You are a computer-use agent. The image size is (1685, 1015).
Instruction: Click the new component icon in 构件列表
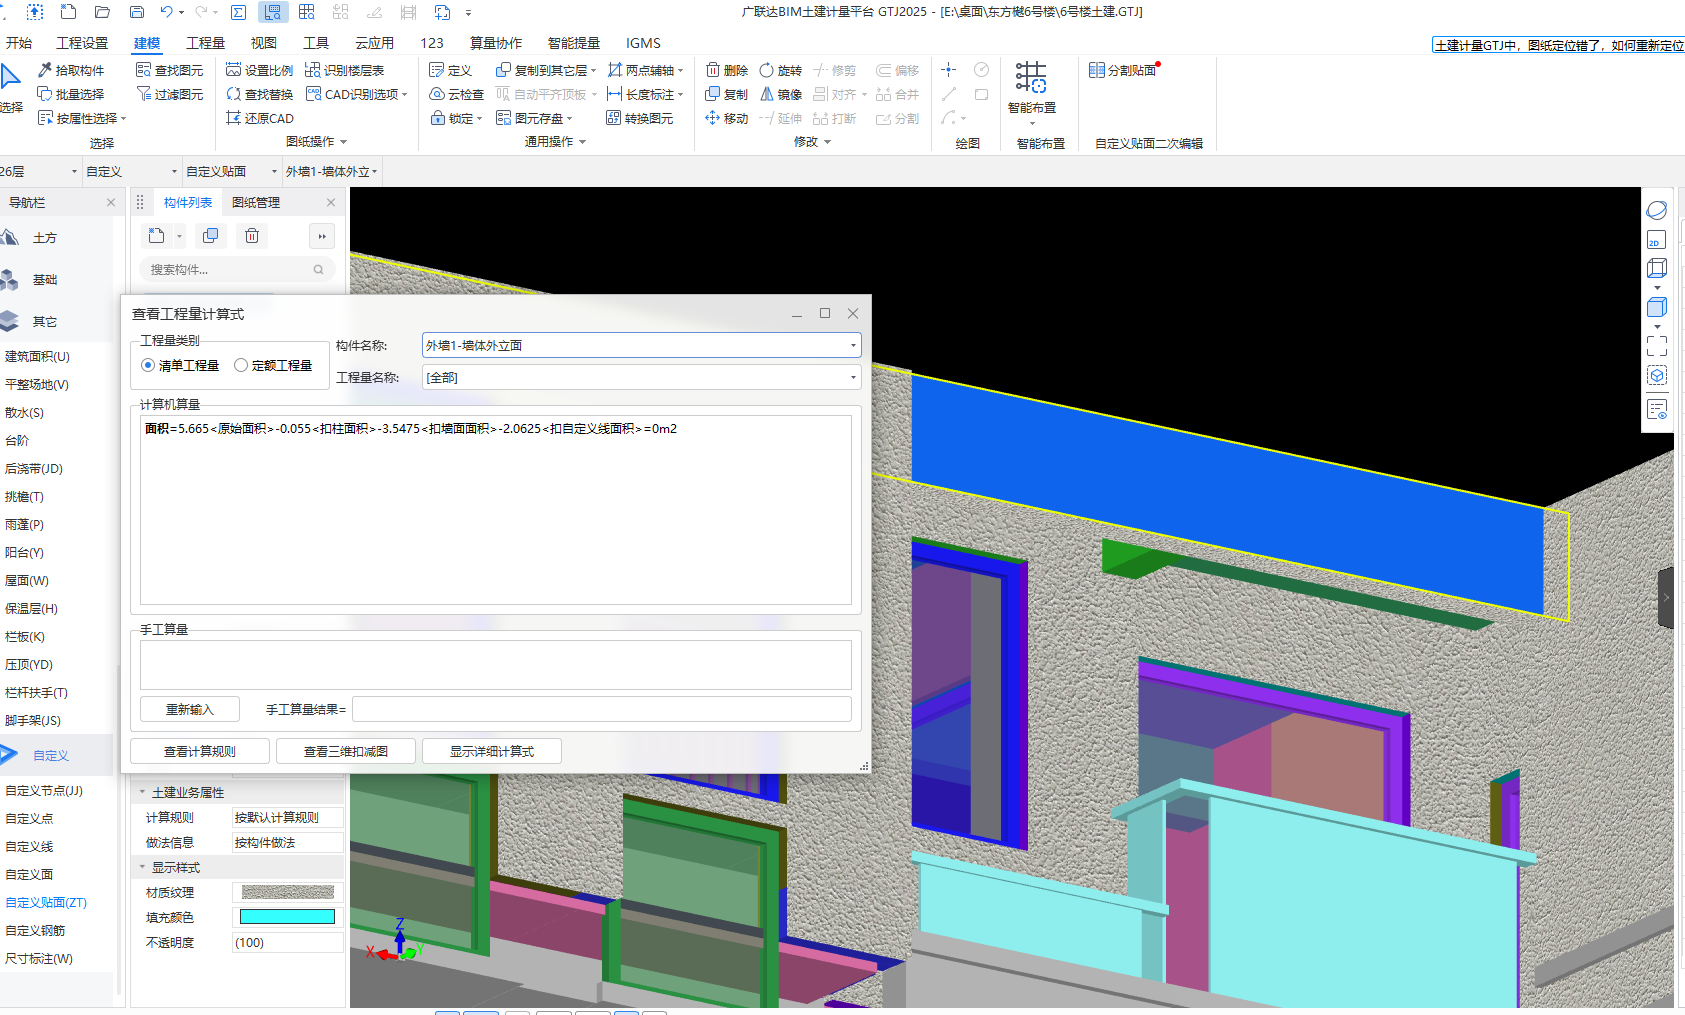coord(157,236)
